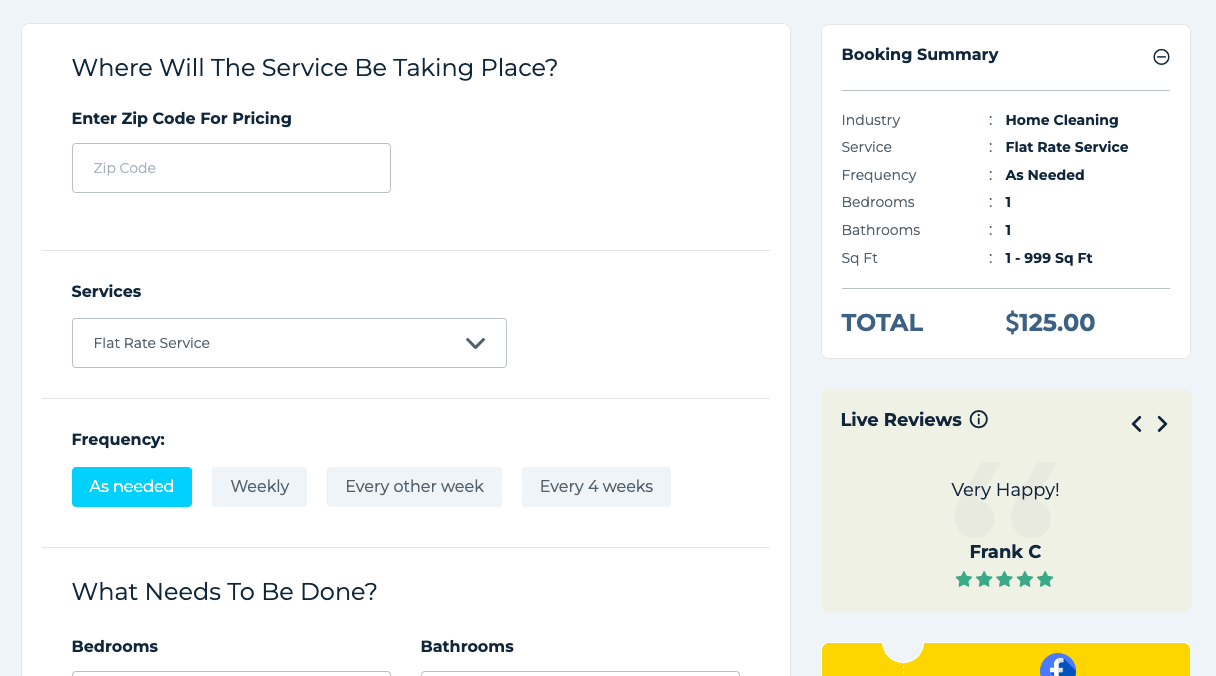
Task: Click the Booking Summary heading
Action: click(x=920, y=55)
